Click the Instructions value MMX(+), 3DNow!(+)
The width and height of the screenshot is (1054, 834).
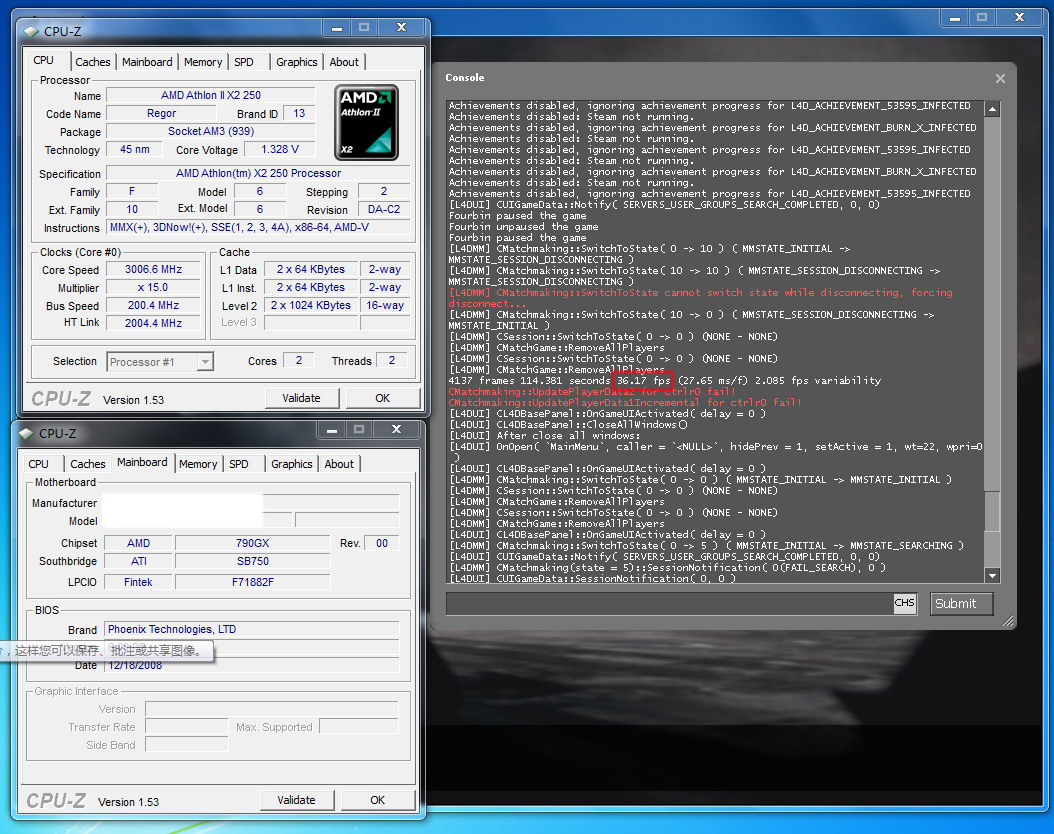point(258,227)
